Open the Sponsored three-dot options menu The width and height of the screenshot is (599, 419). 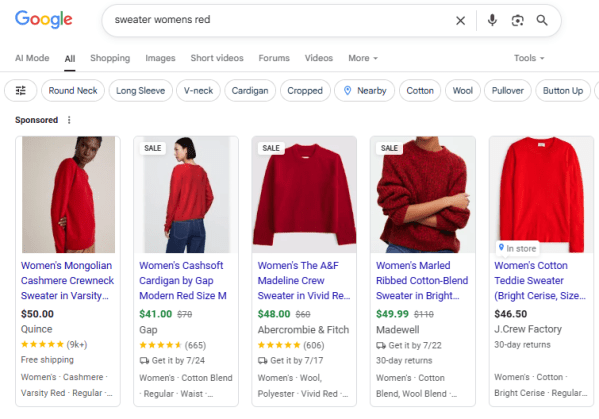(69, 120)
